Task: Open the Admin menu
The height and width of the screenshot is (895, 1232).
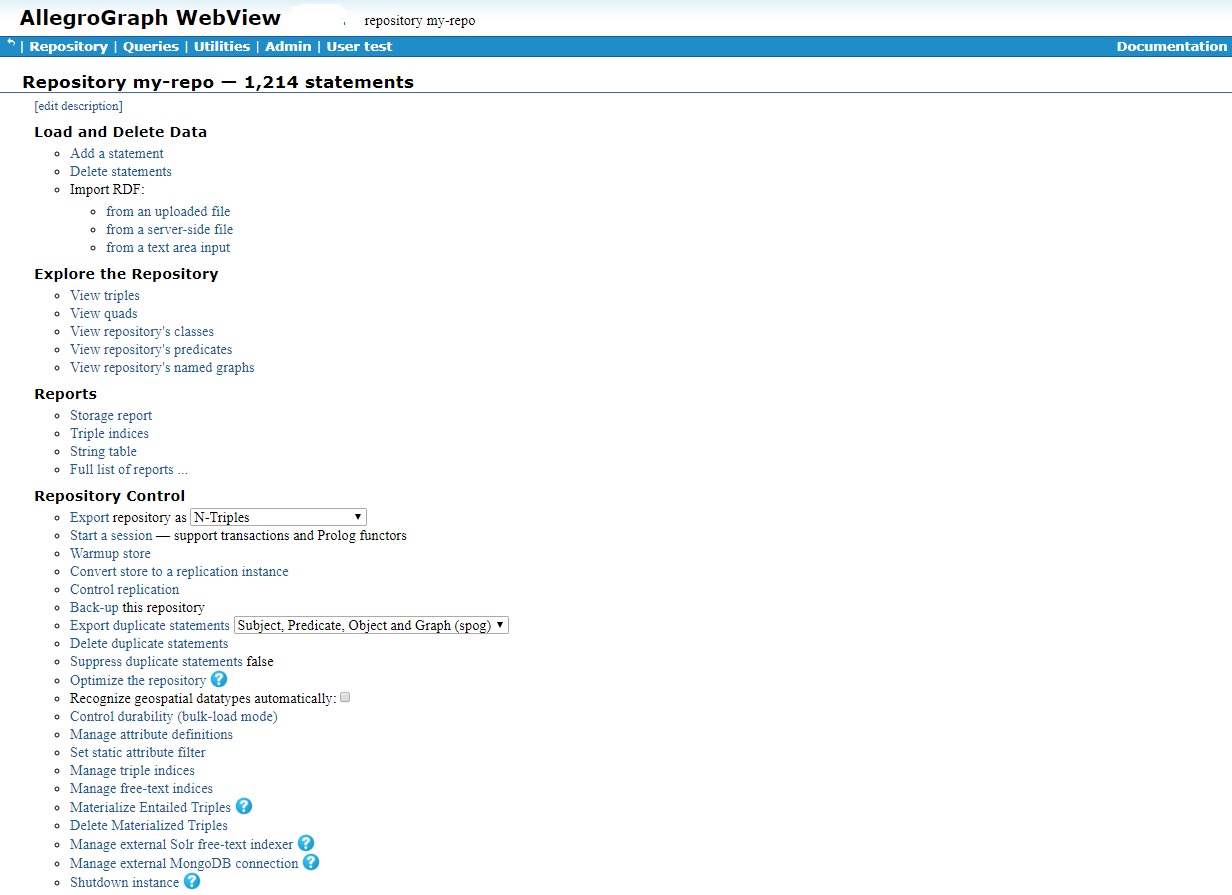Action: click(288, 46)
